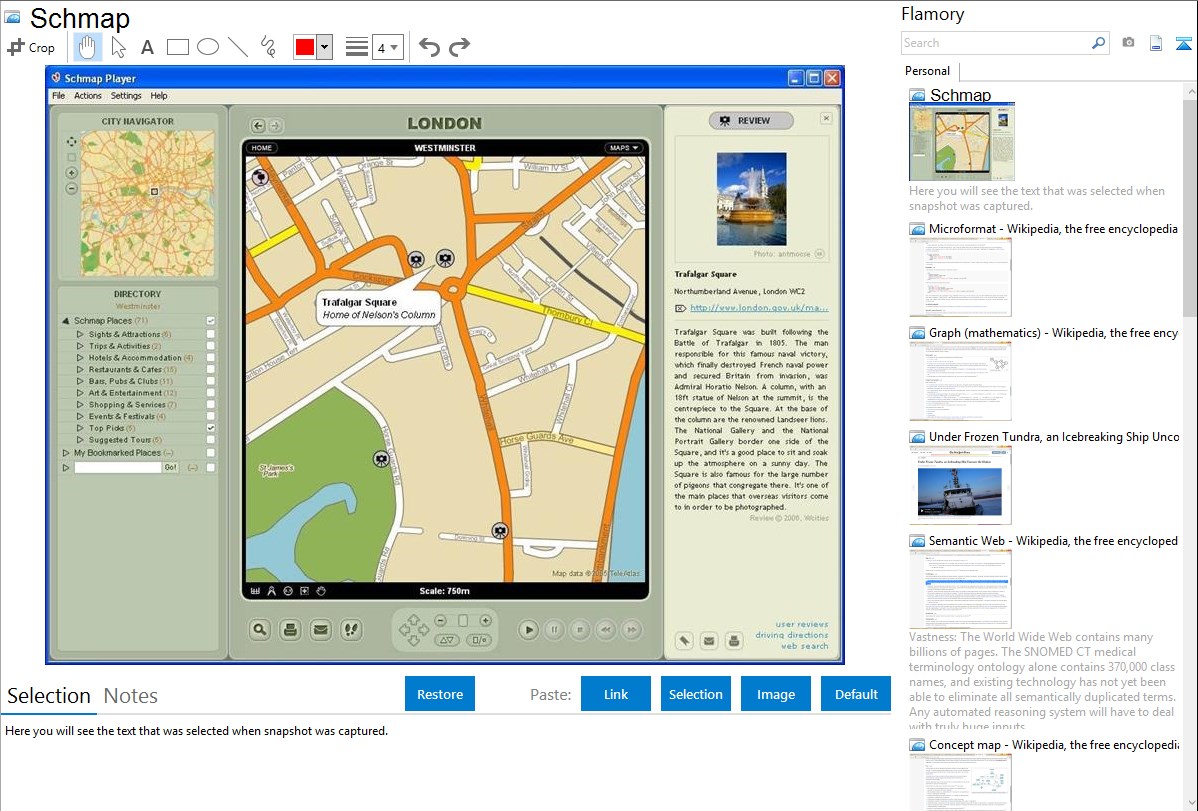1198x811 pixels.
Task: Zoom in using City Navigator plus button
Action: tap(72, 173)
